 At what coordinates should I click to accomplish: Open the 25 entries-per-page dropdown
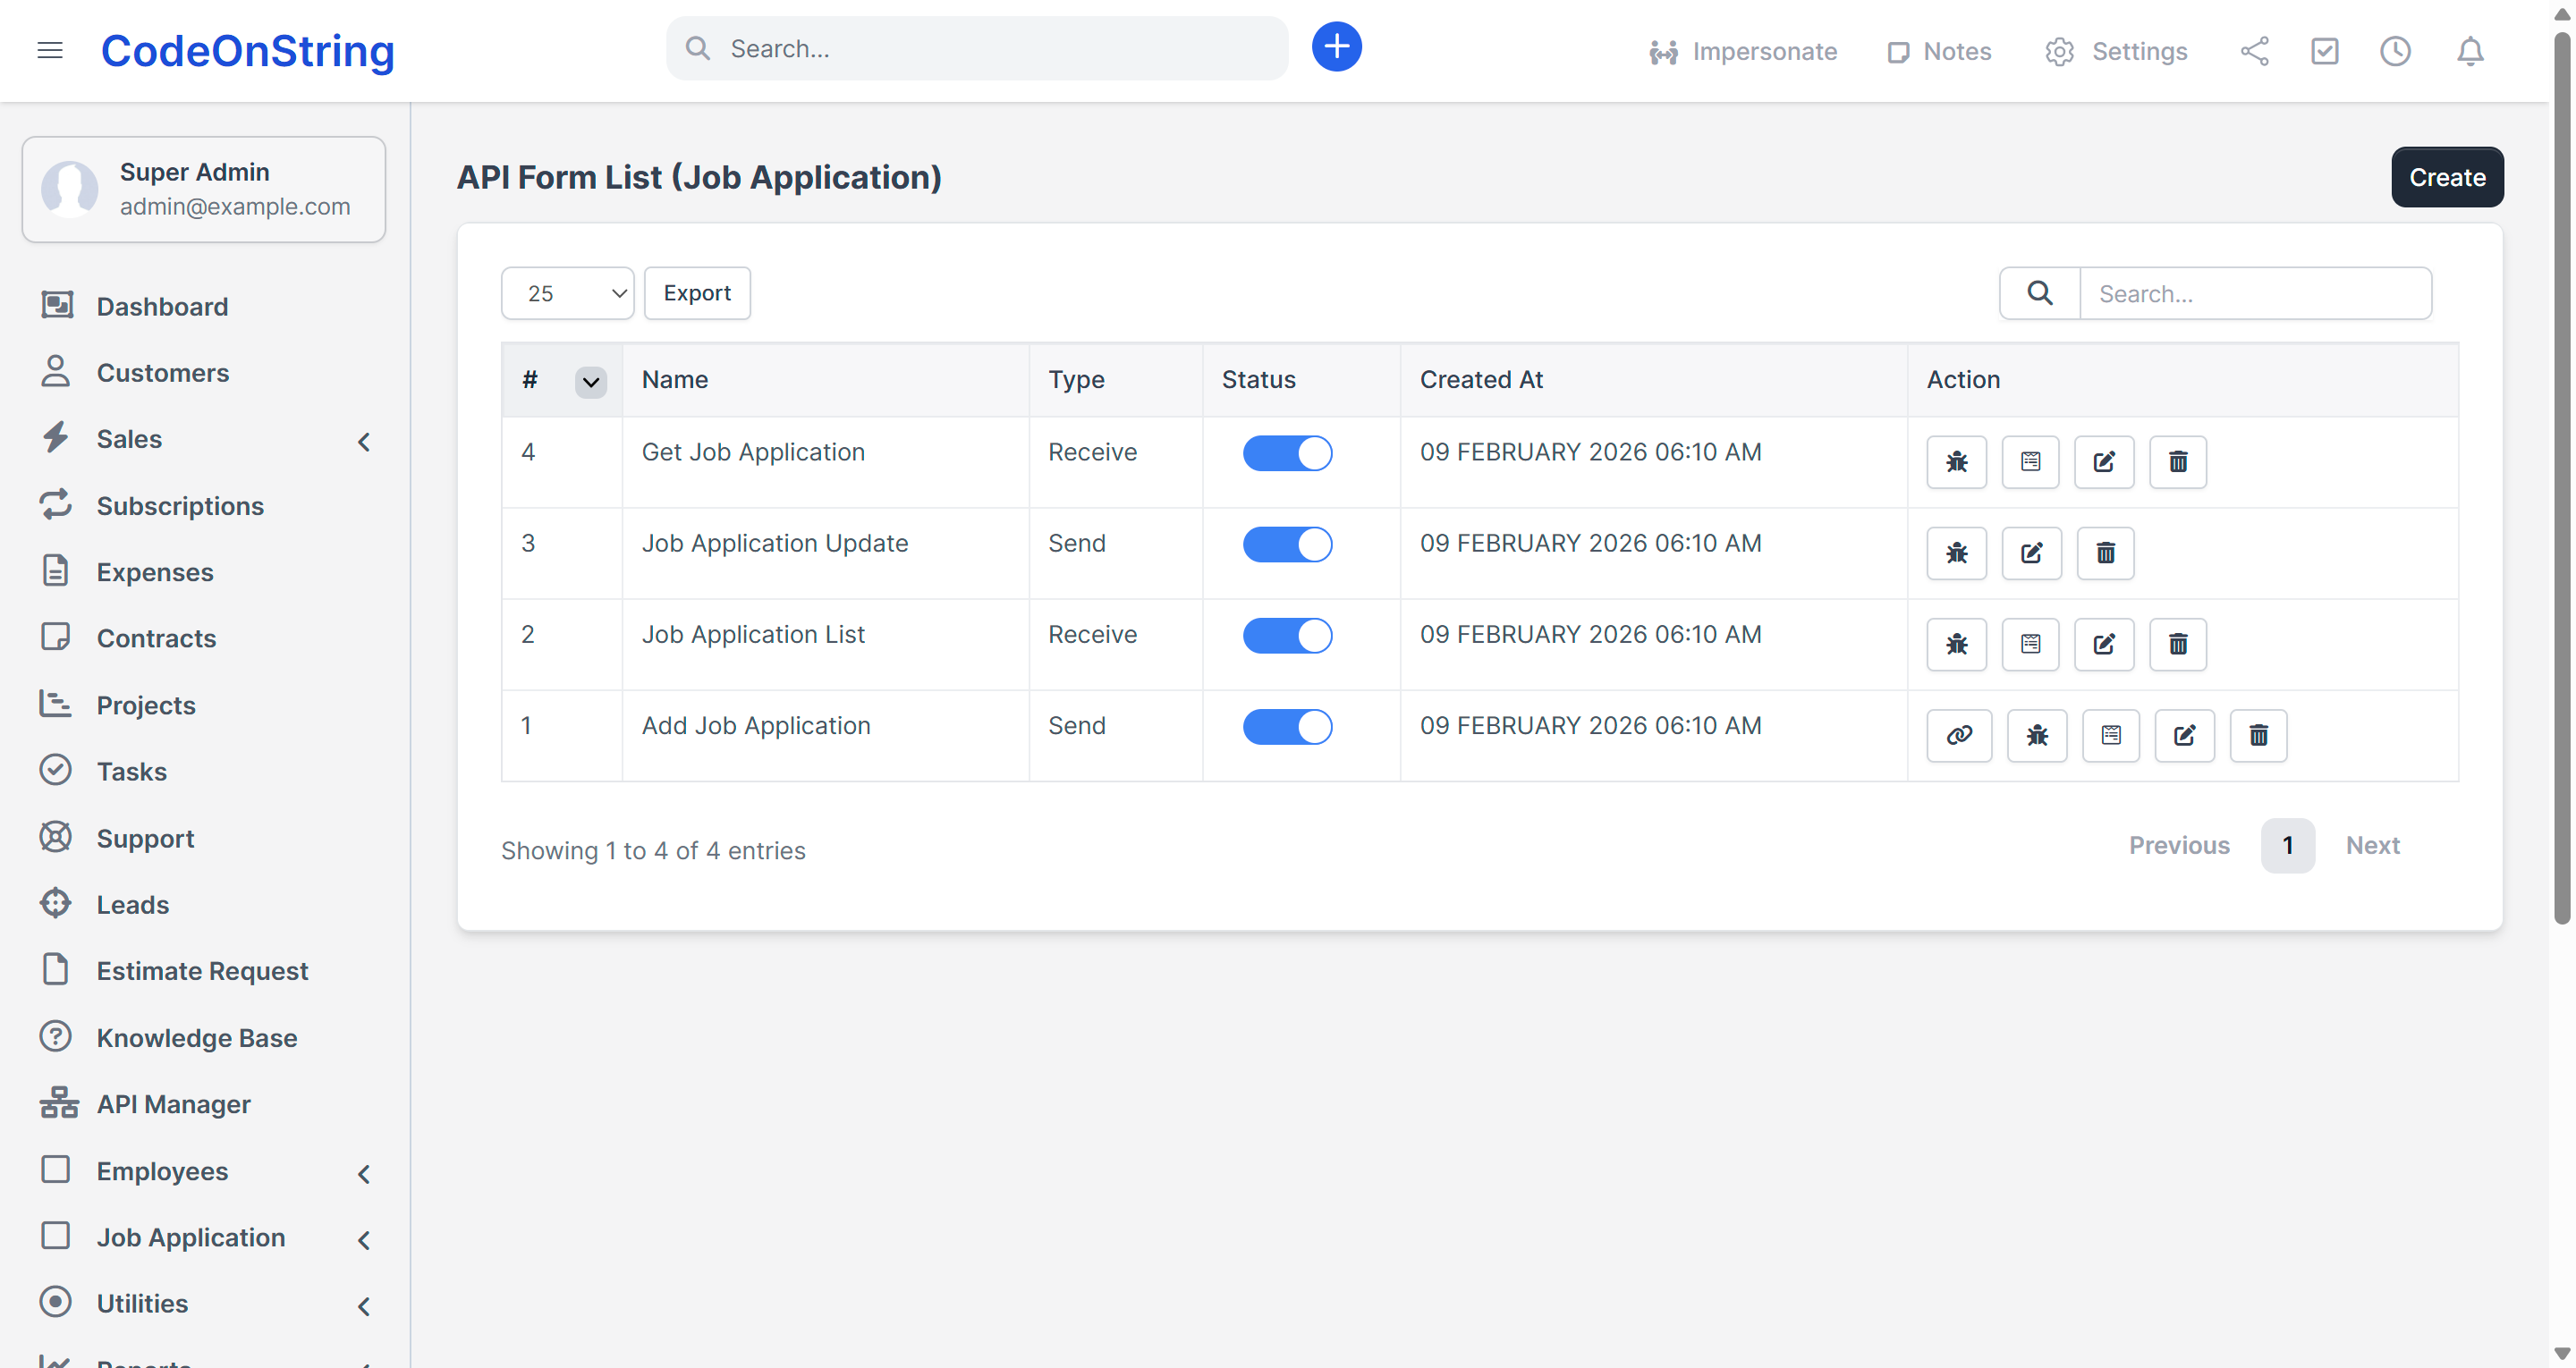click(567, 293)
